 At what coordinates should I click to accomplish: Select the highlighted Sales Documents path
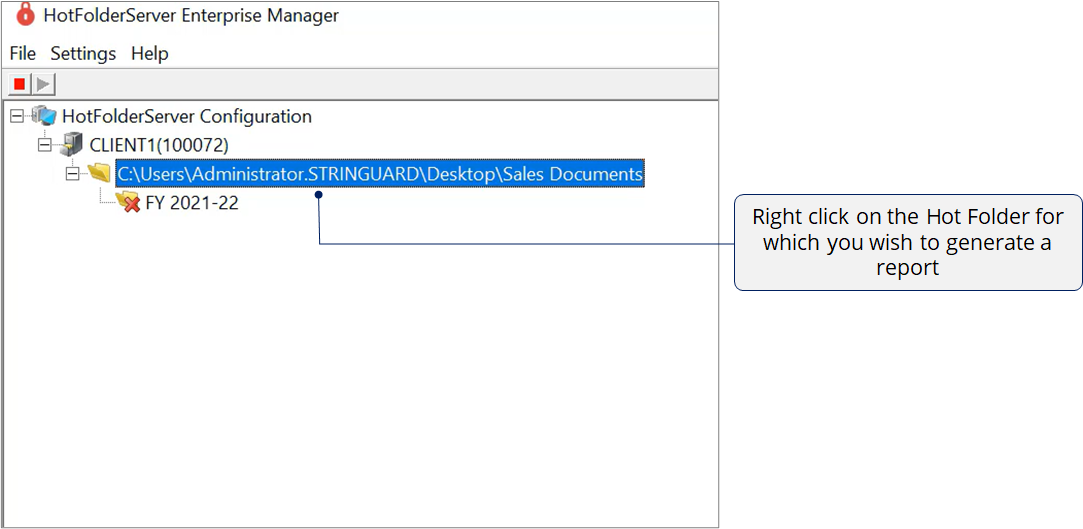point(379,174)
